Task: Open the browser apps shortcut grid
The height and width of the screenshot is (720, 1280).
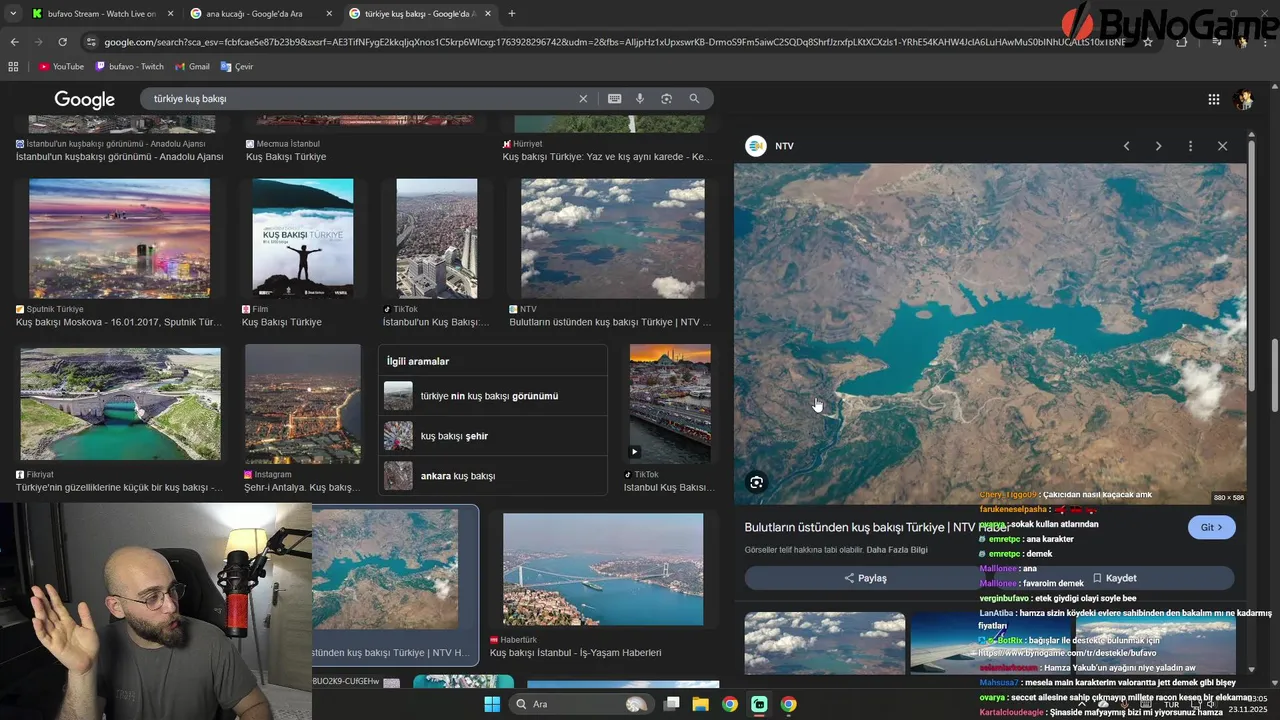Action: click(13, 66)
